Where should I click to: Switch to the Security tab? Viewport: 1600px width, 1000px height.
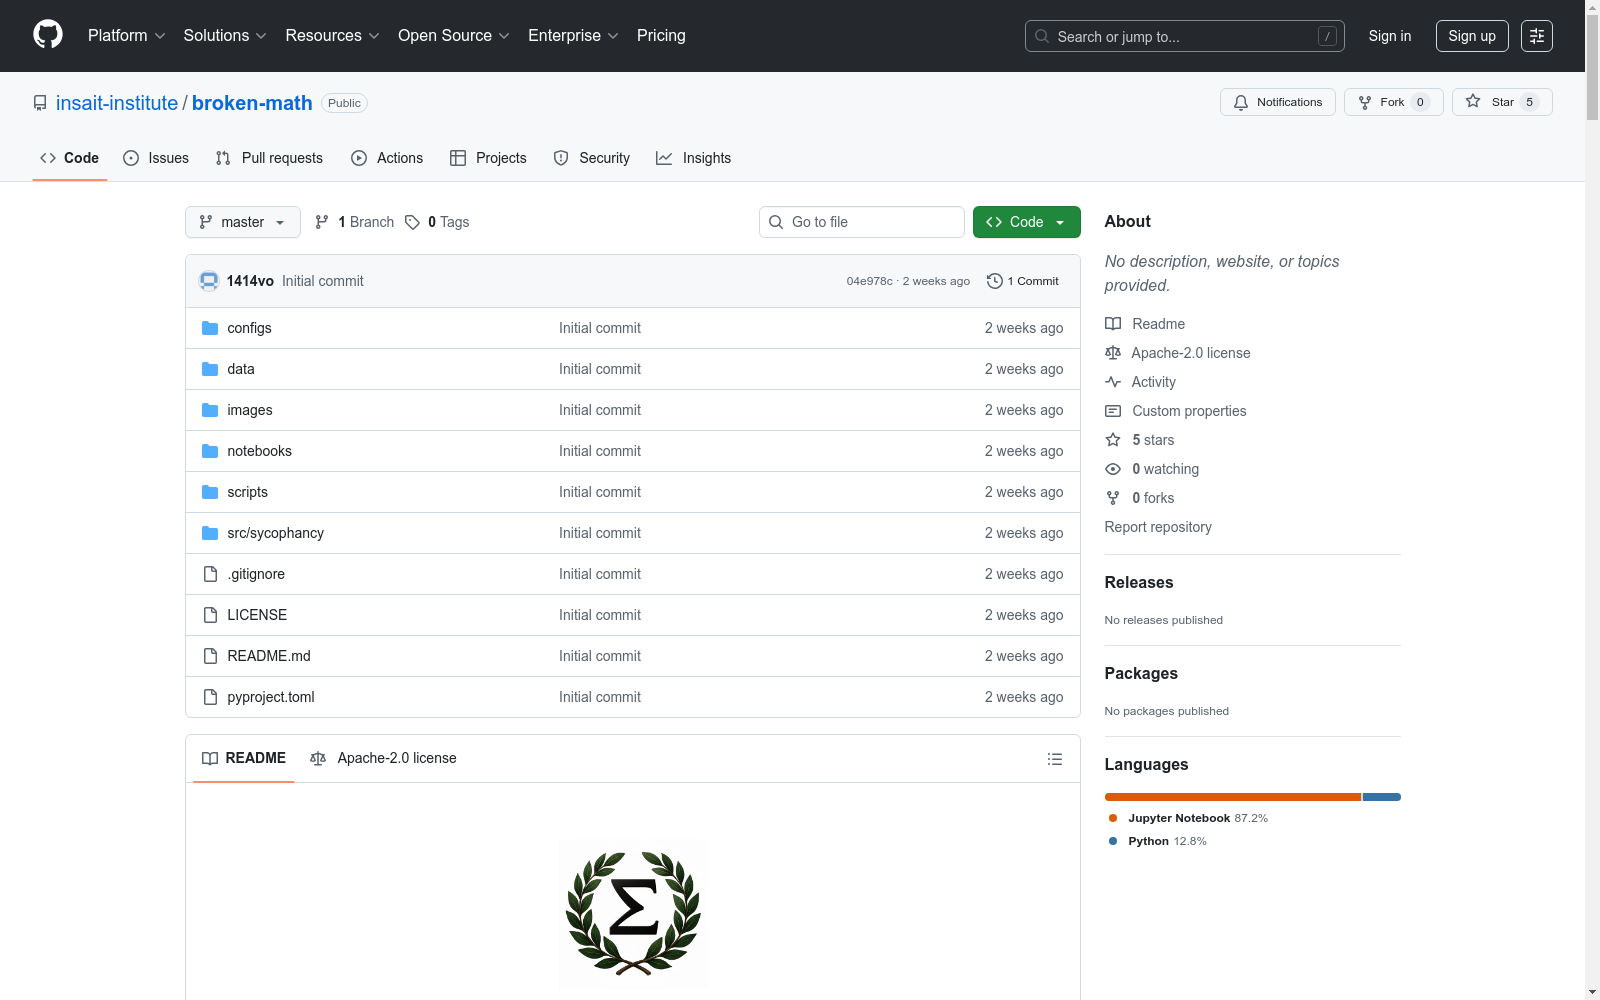point(592,158)
